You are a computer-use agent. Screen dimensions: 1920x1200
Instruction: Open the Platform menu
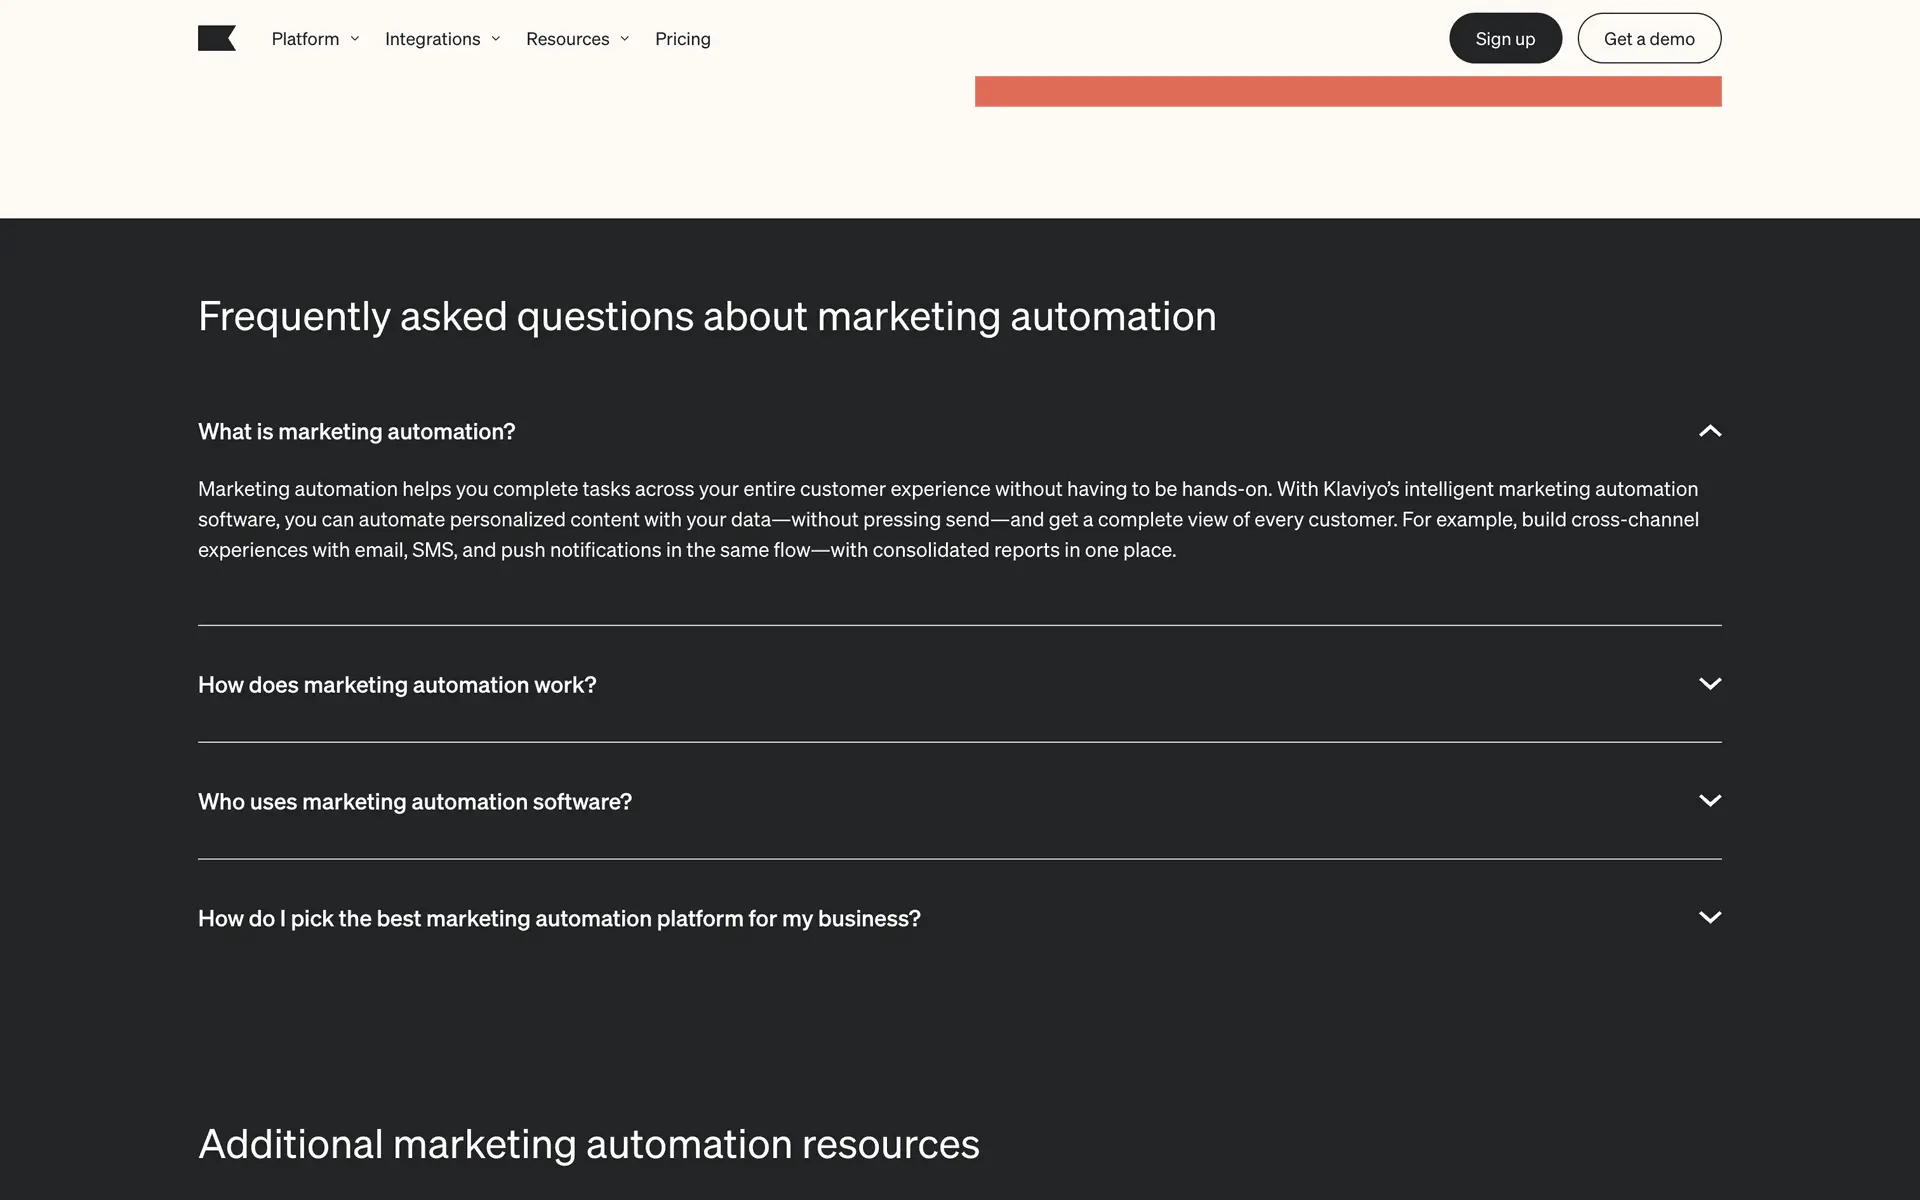305,39
